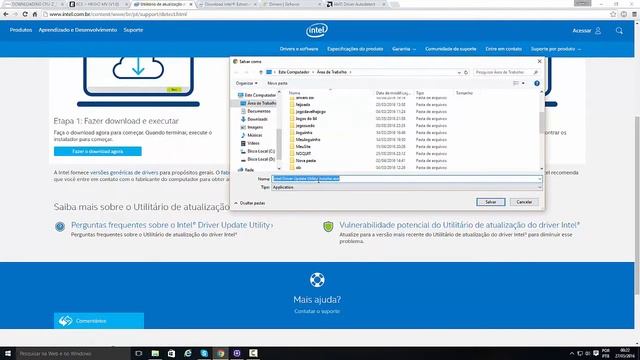Open the Suporte menu

[133, 30]
